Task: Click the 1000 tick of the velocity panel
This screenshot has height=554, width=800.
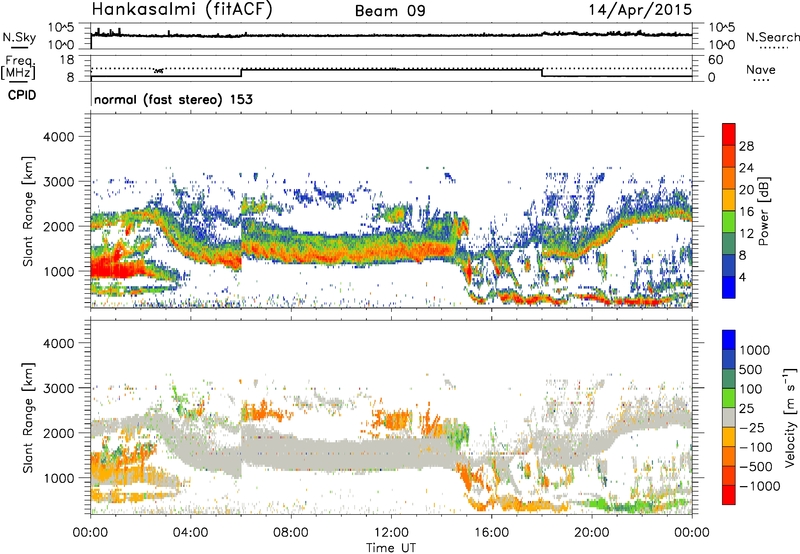Action: 58,478
